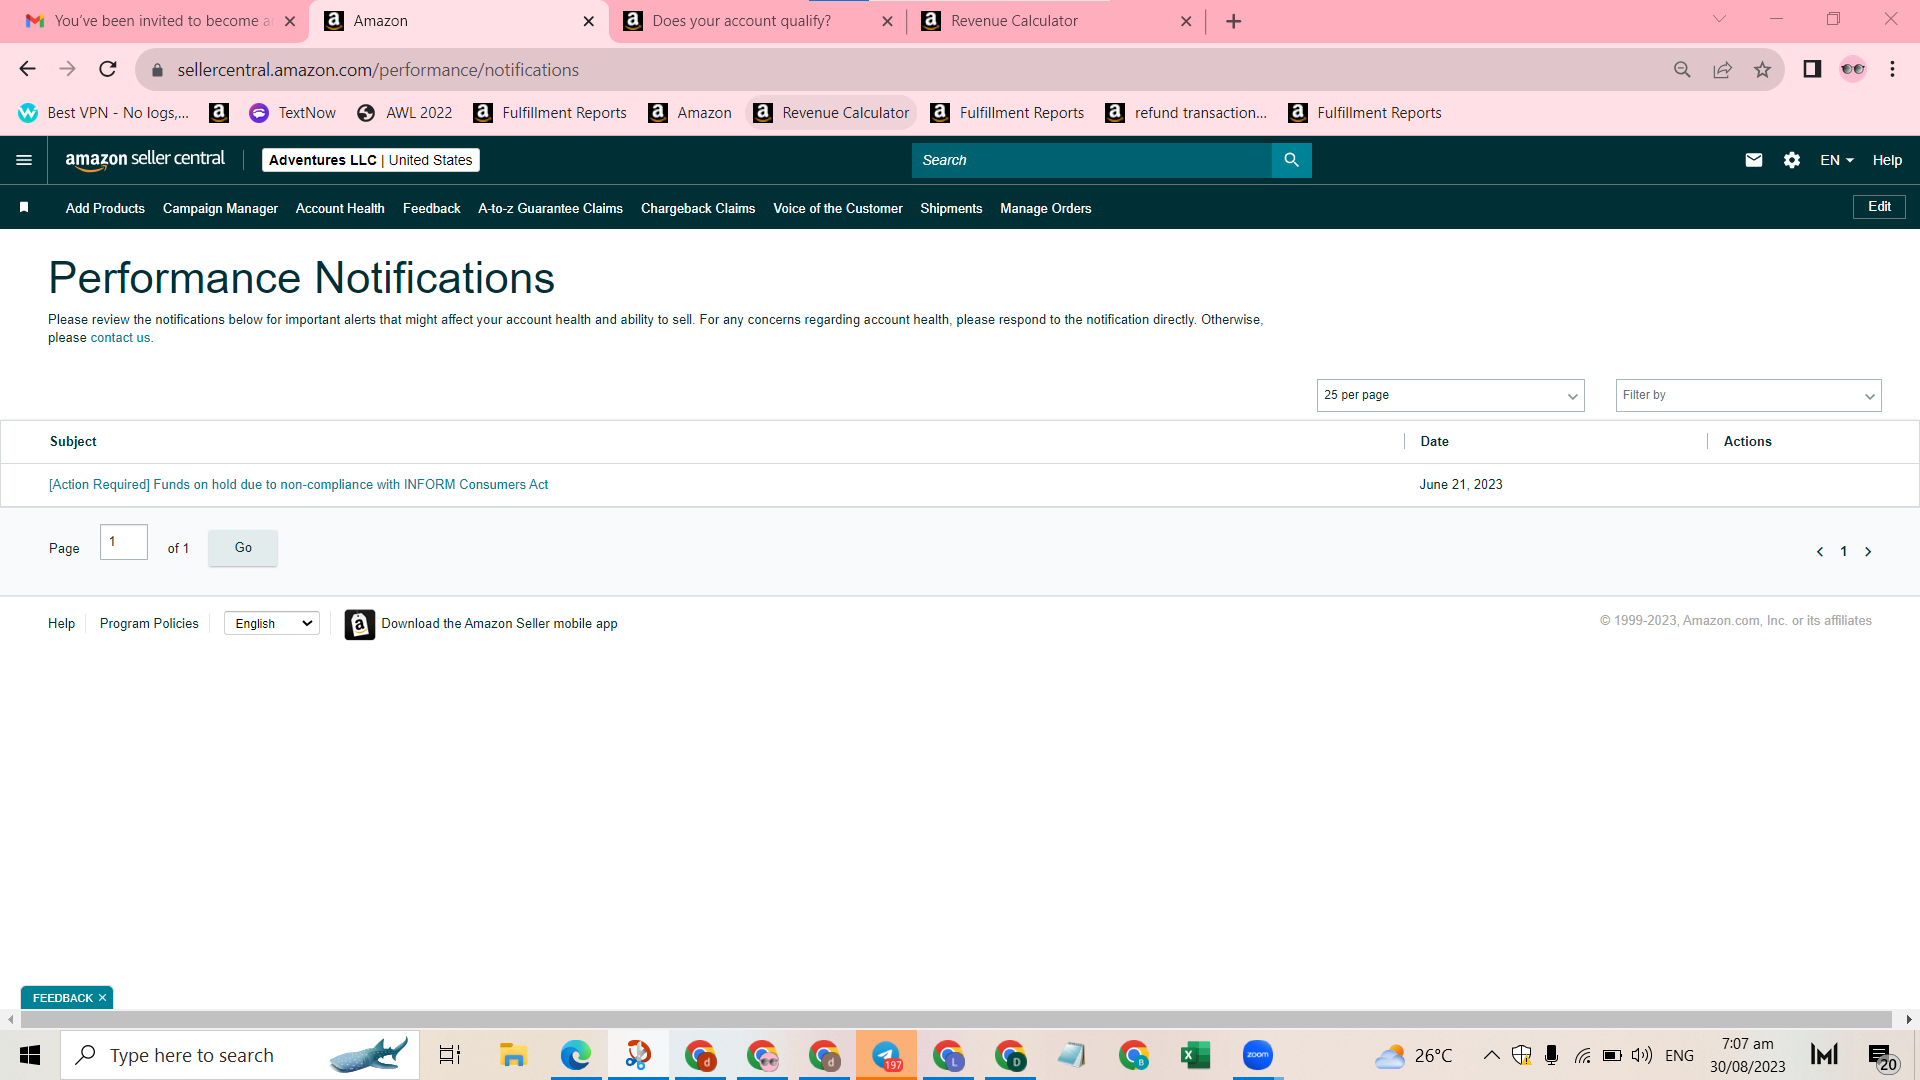The height and width of the screenshot is (1080, 1920).
Task: Open the Filter by dropdown
Action: [x=1748, y=395]
